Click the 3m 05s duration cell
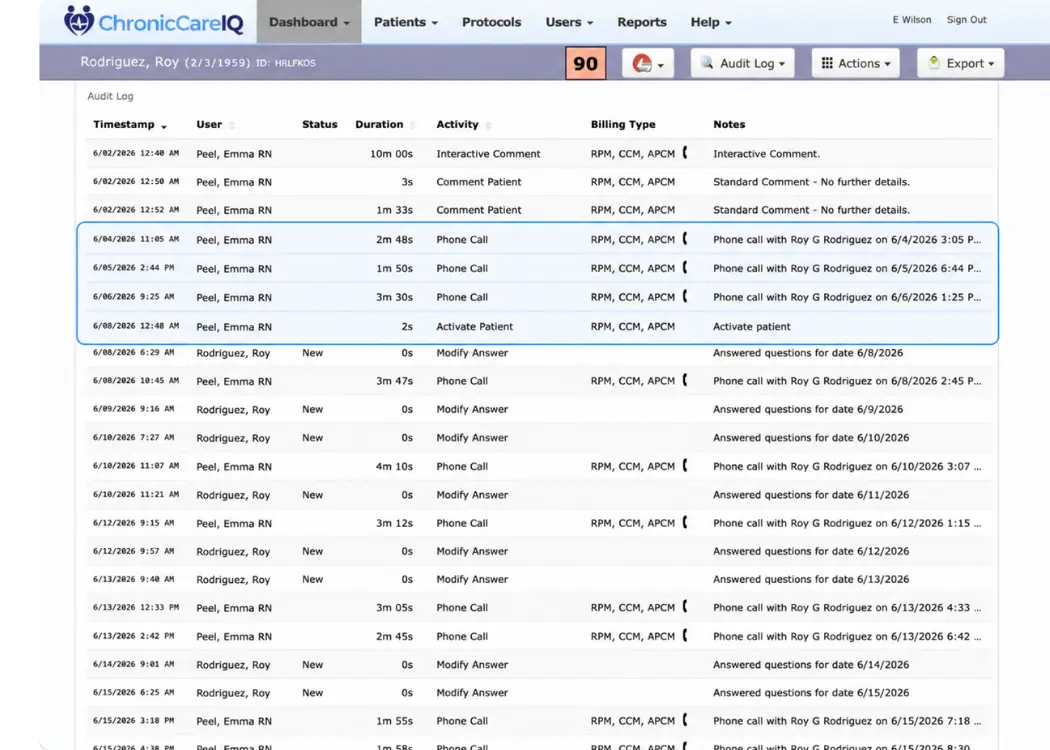The image size is (1050, 750). click(394, 607)
